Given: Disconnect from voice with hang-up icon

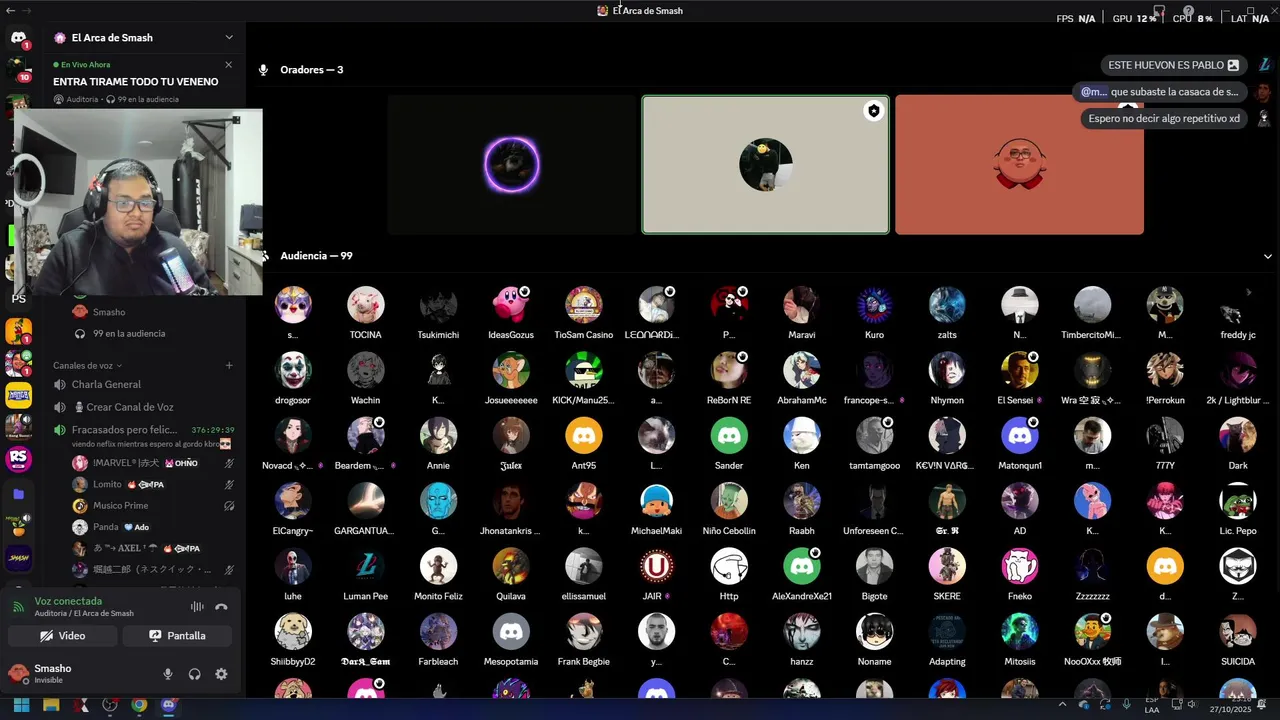Looking at the screenshot, I should [x=221, y=607].
